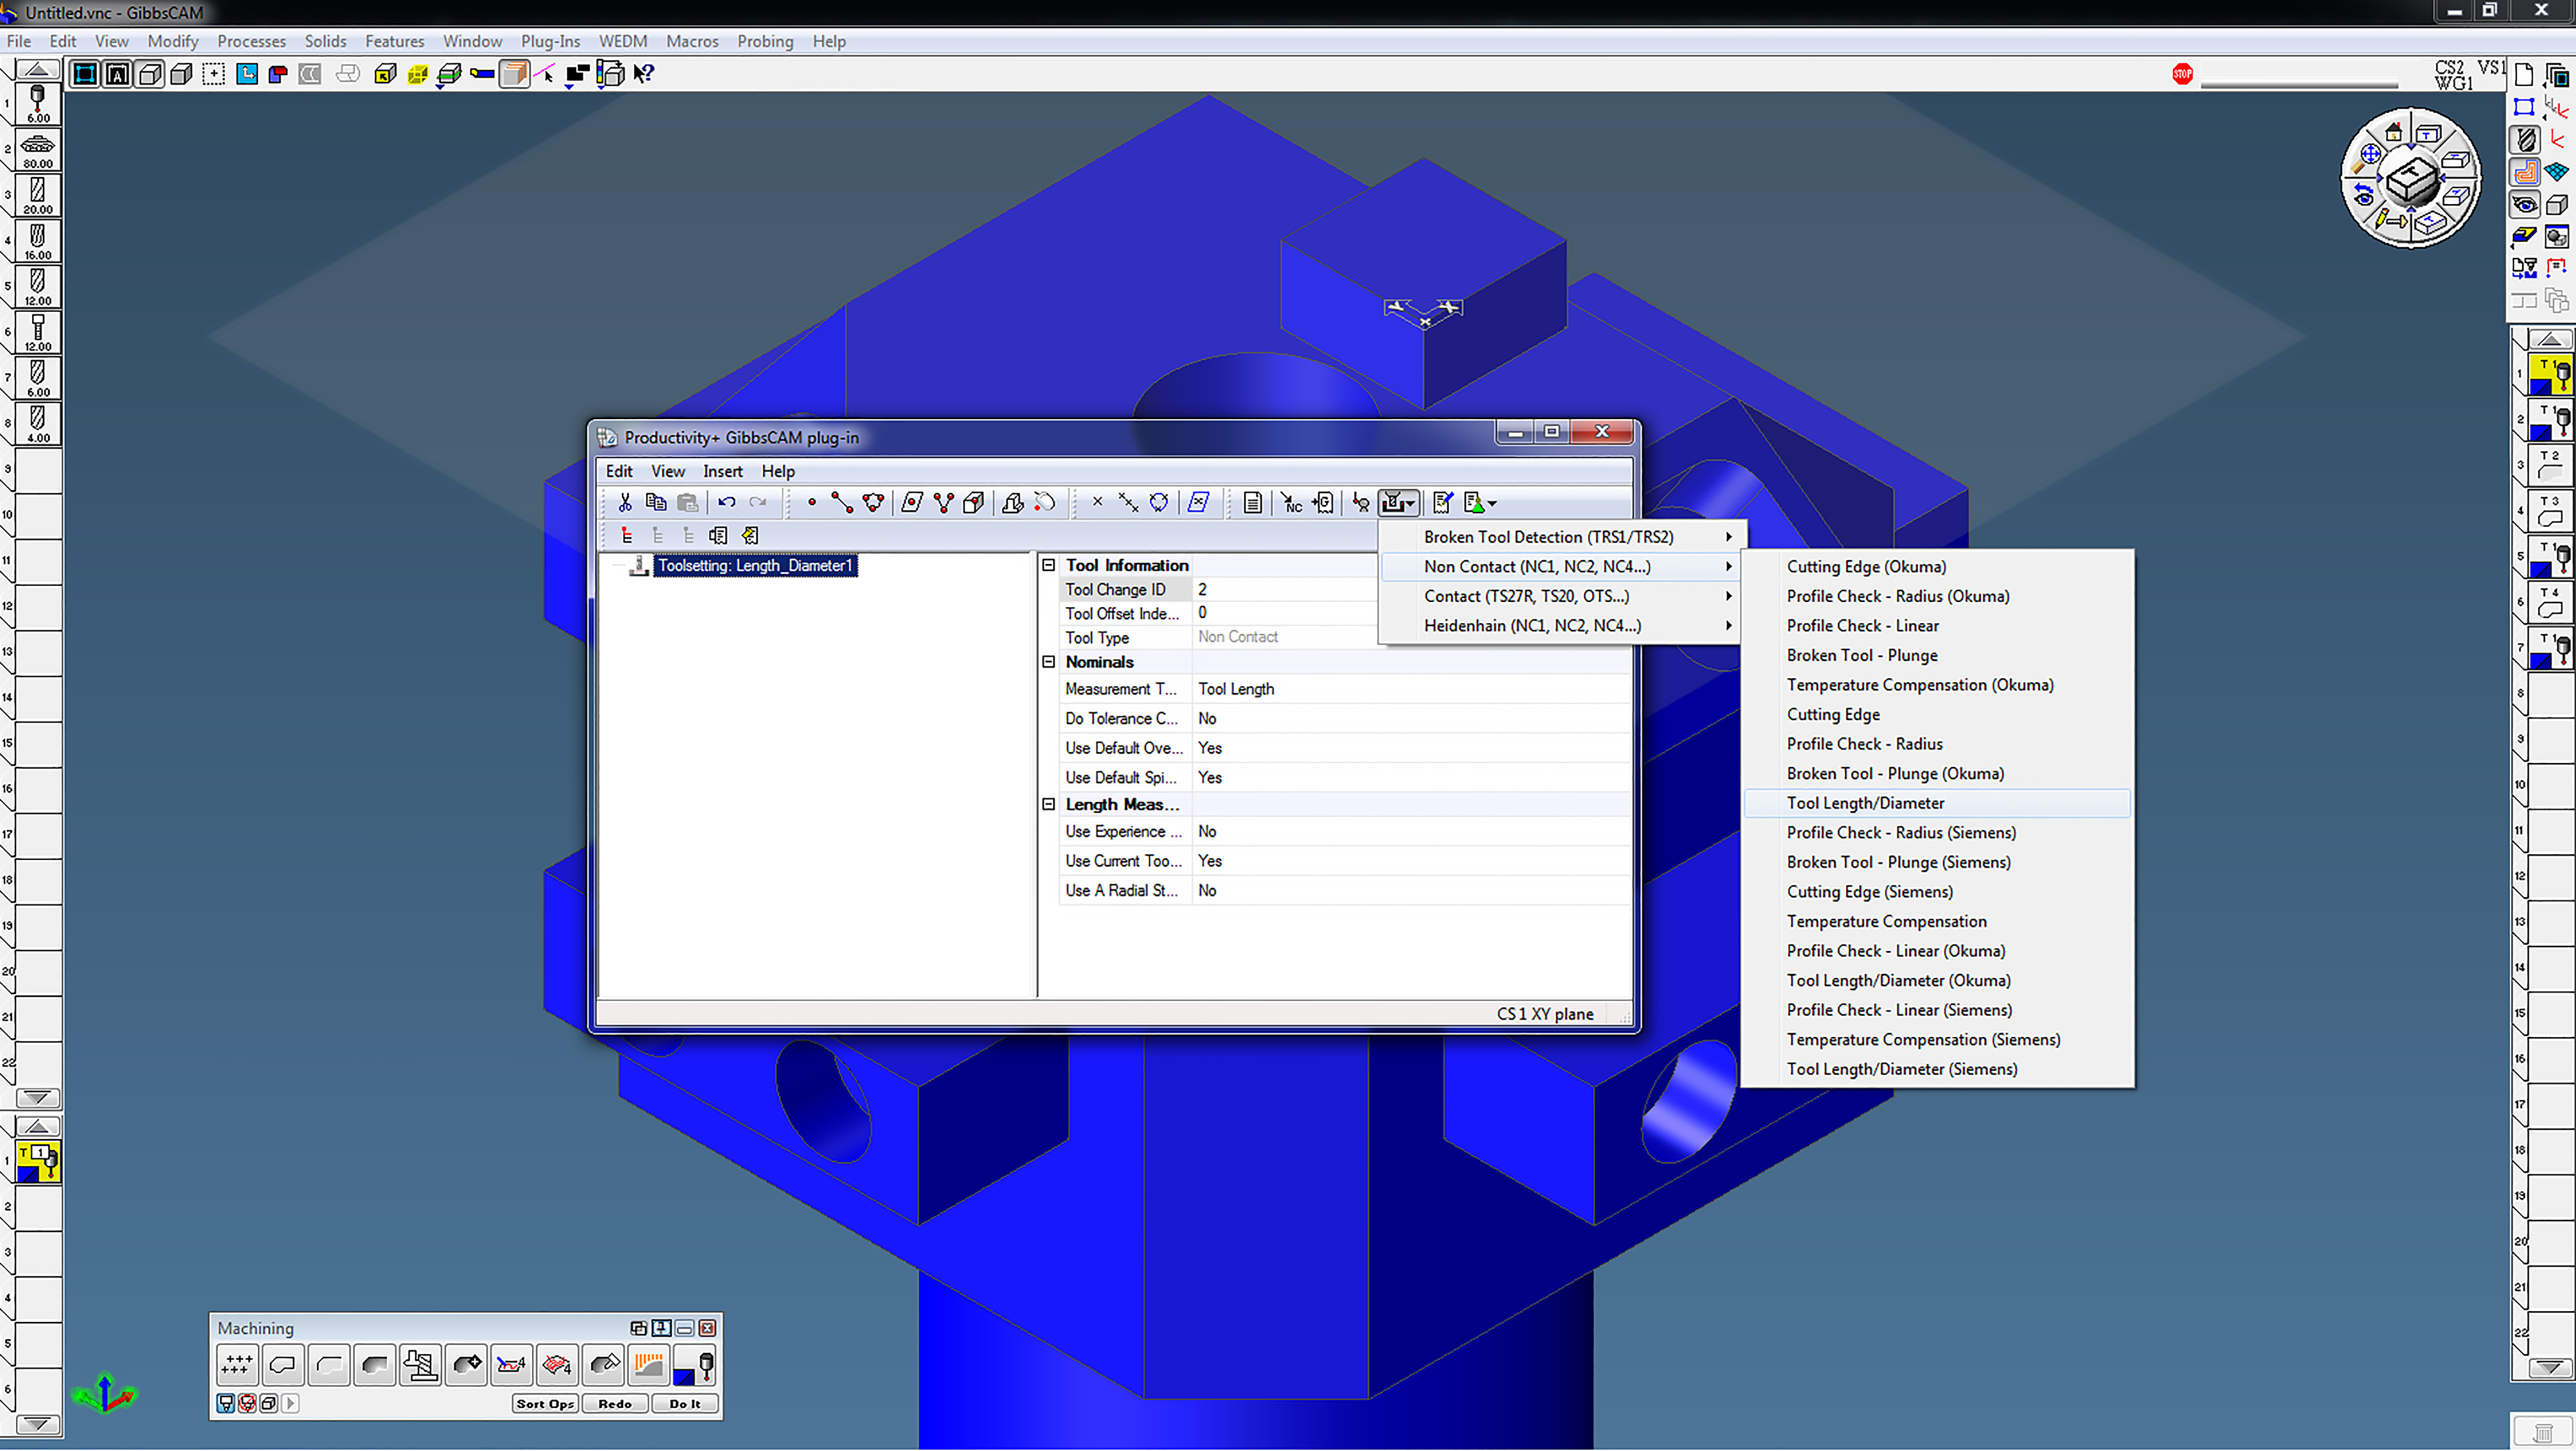Choose Temperature Compensation (Siemens) menu entry
This screenshot has width=2576, height=1451.
coord(1937,1041)
